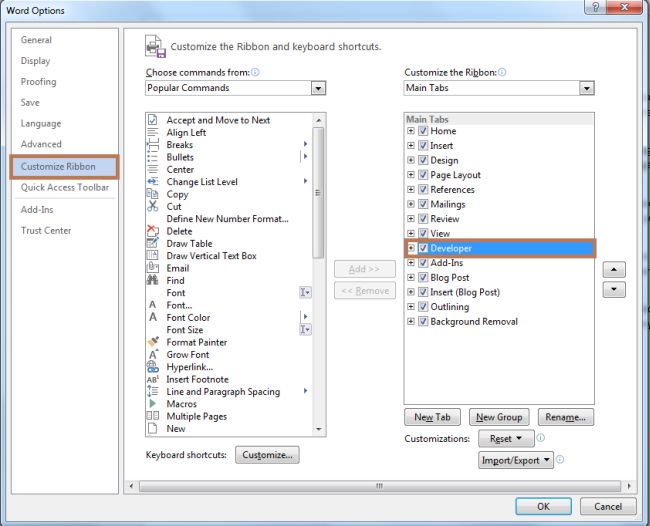Click the Move Down arrow button
Image resolution: width=650 pixels, height=526 pixels.
pyautogui.click(x=614, y=289)
